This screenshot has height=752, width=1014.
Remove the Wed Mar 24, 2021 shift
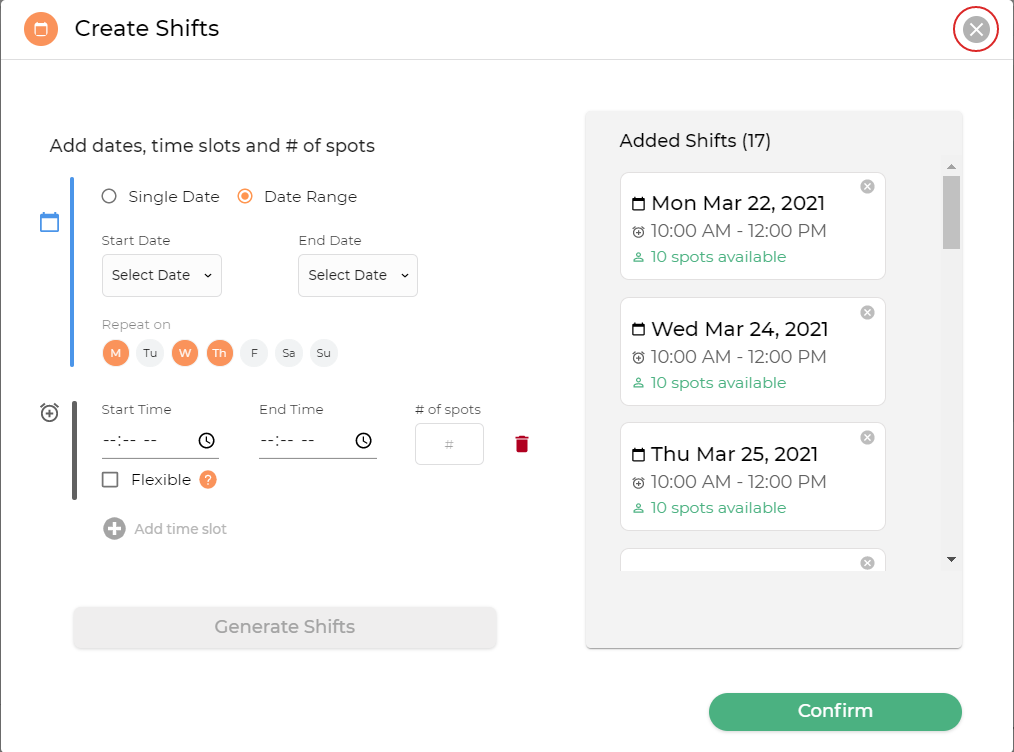tap(867, 313)
